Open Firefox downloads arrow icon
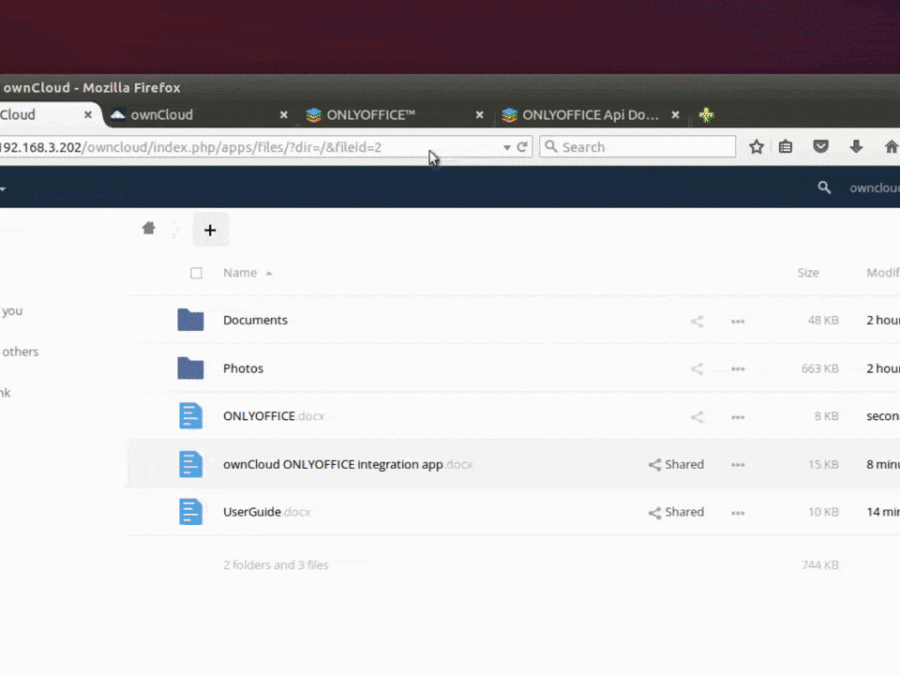This screenshot has width=900, height=675. pos(856,147)
